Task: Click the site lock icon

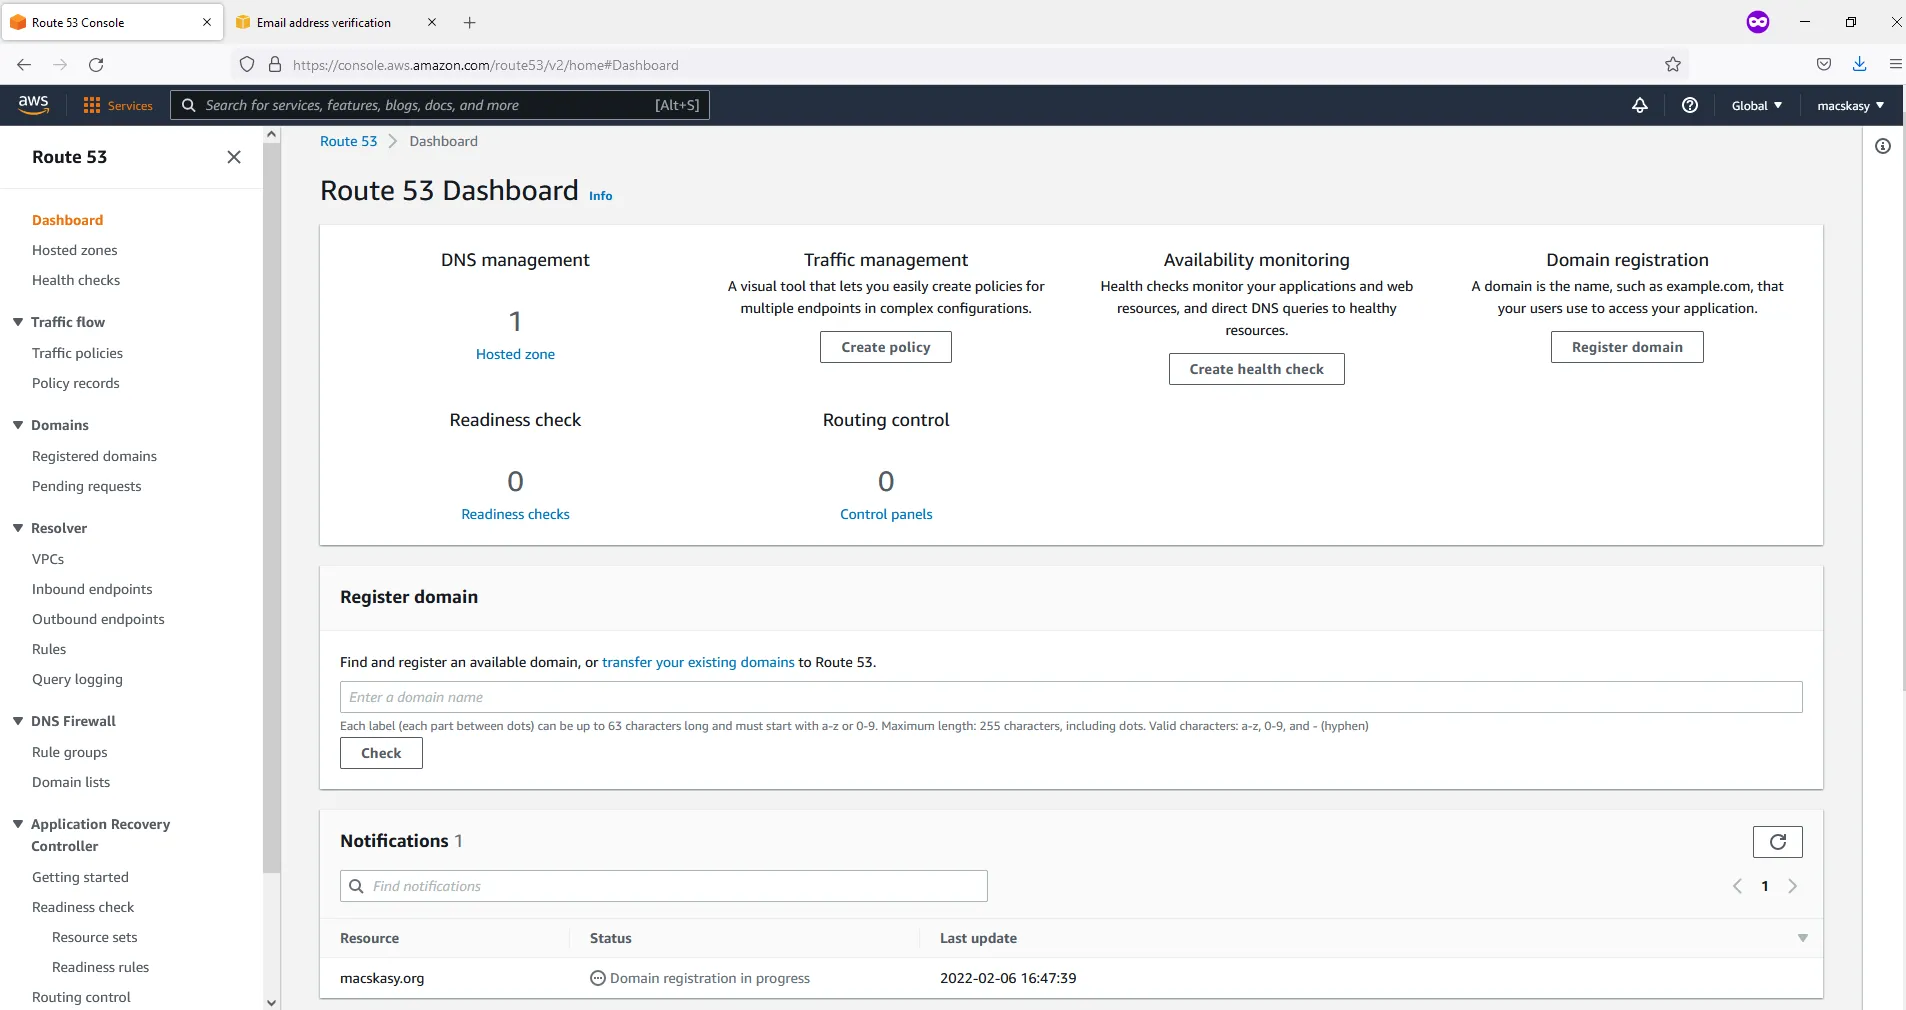Action: [x=275, y=65]
